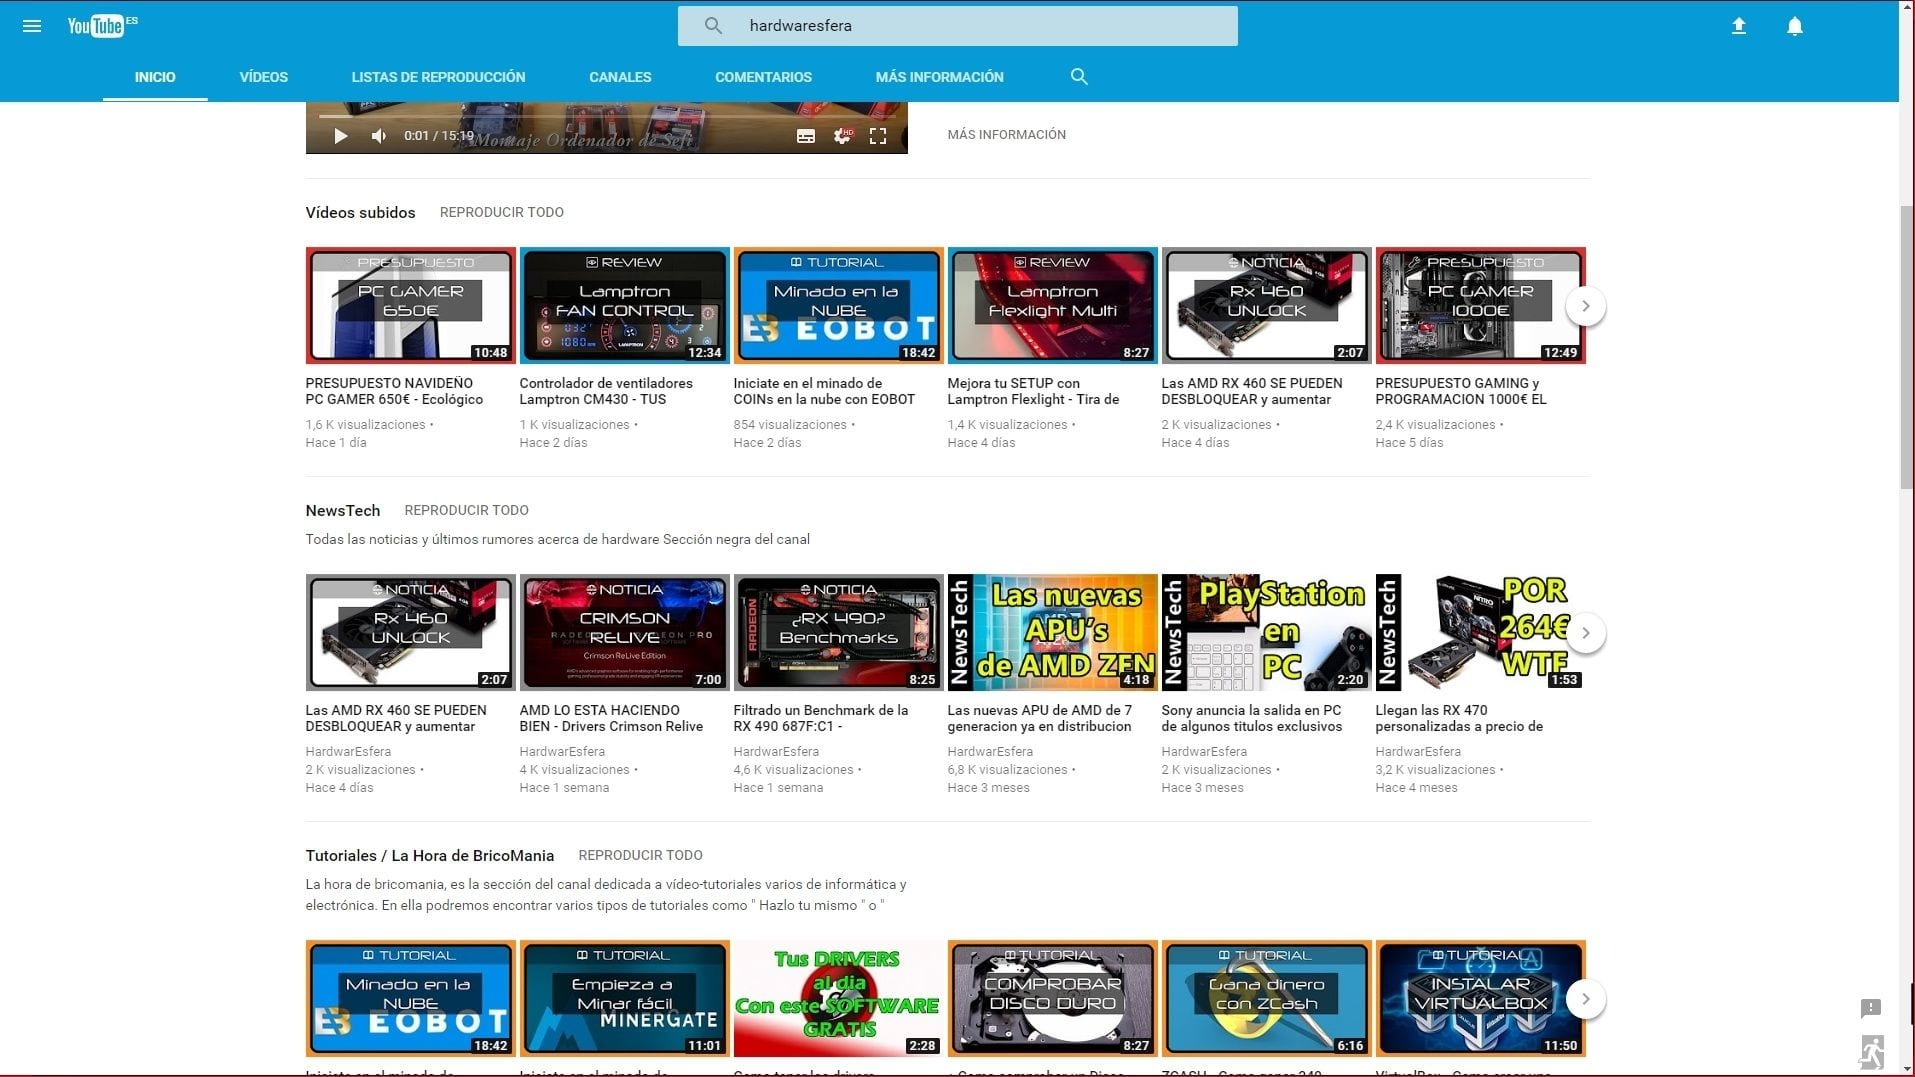Image resolution: width=1915 pixels, height=1077 pixels.
Task: Open CRIMSON RELIVE noticia thumbnail
Action: click(624, 632)
